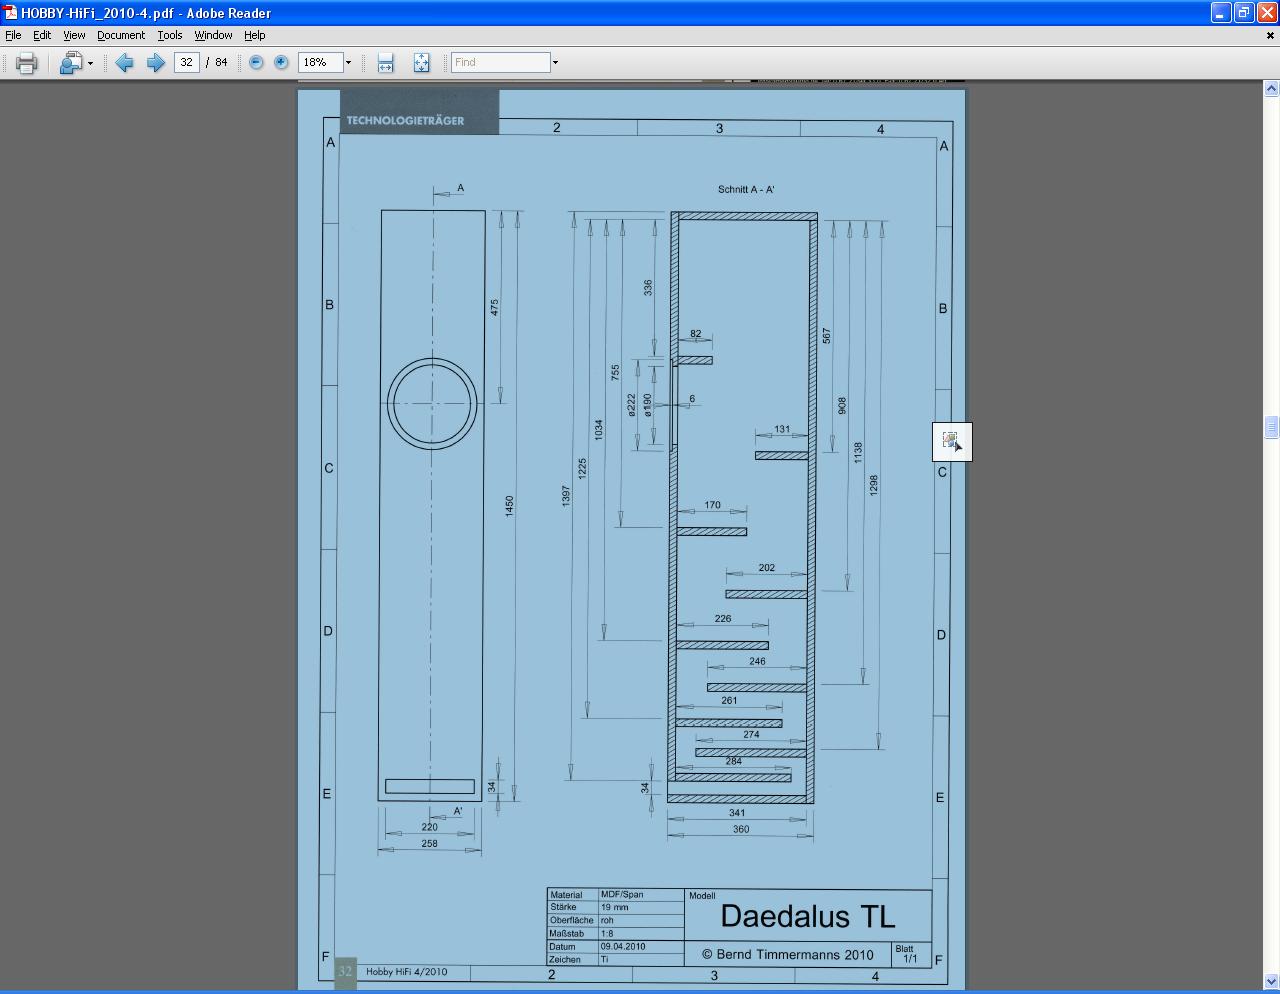Close the document with menu bar X
Viewport: 1280px width, 994px height.
click(1270, 35)
